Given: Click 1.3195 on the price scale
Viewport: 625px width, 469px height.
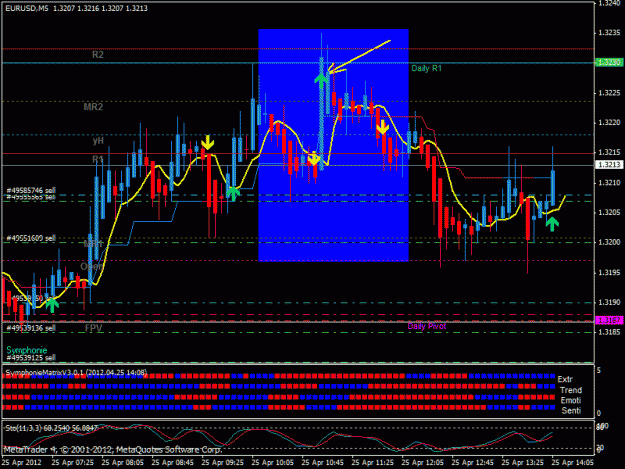Looking at the screenshot, I should click(609, 273).
